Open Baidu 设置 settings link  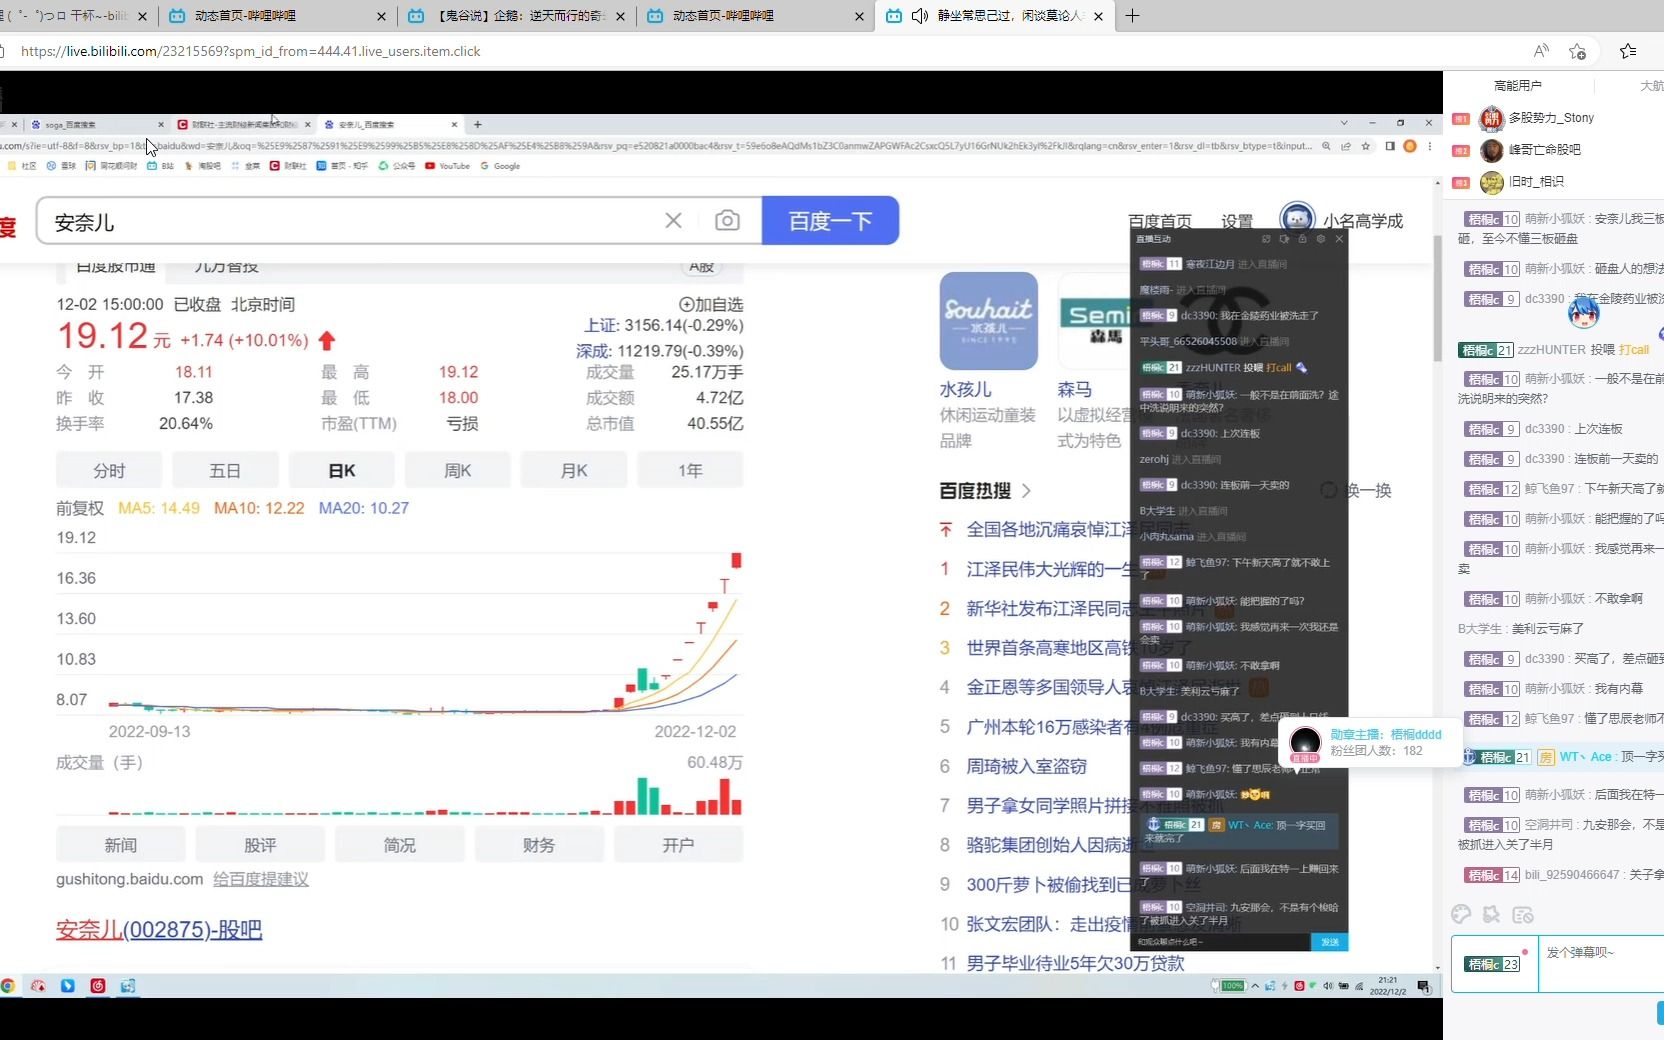pos(1237,221)
